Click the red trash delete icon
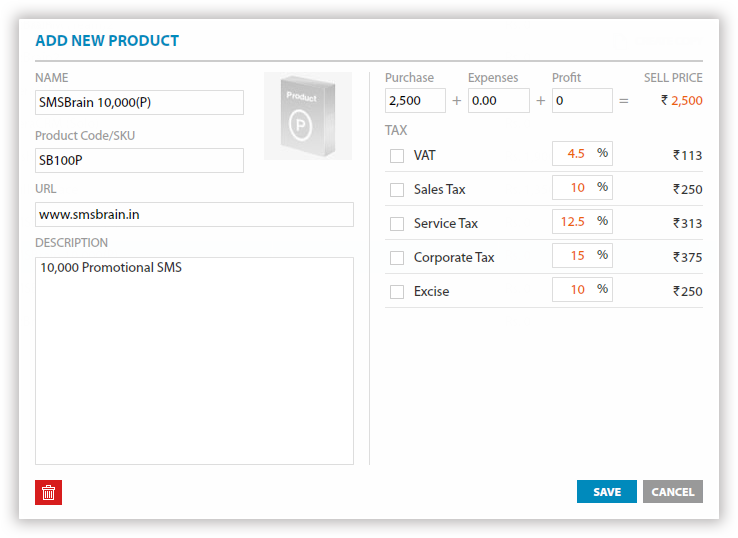Screen dimensions: 738x538 tap(48, 492)
